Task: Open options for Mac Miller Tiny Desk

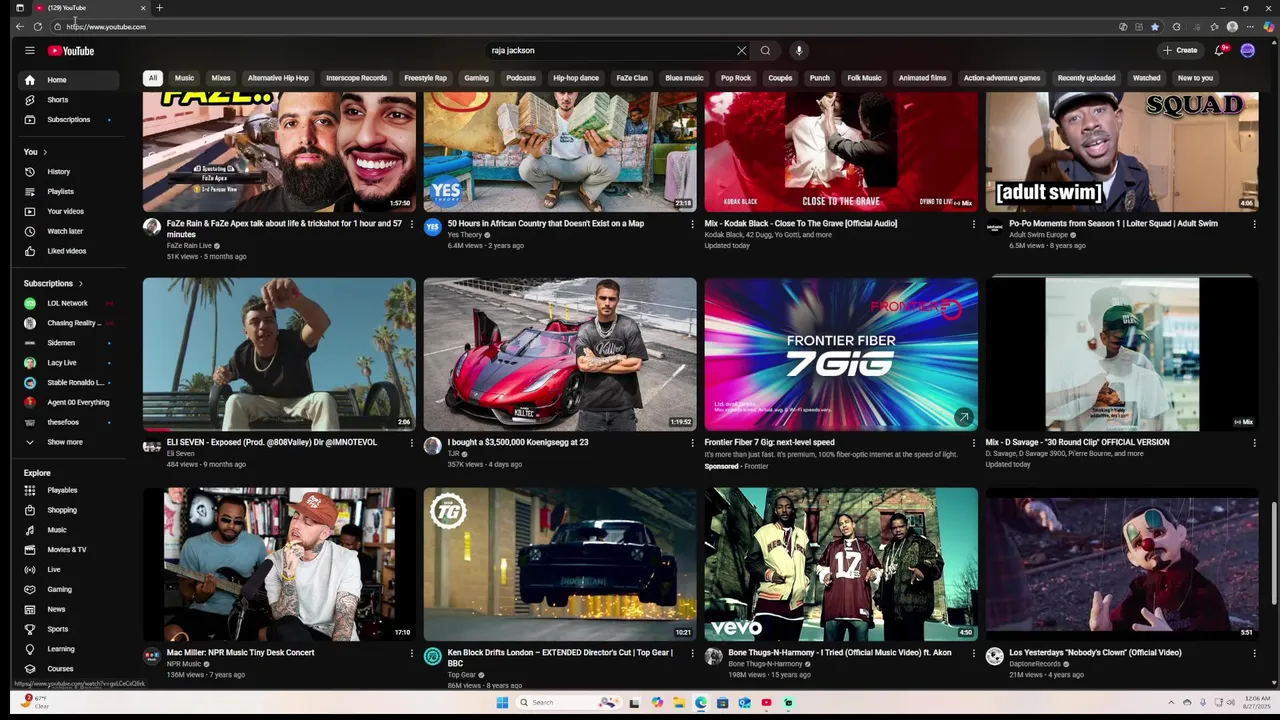Action: 411,652
